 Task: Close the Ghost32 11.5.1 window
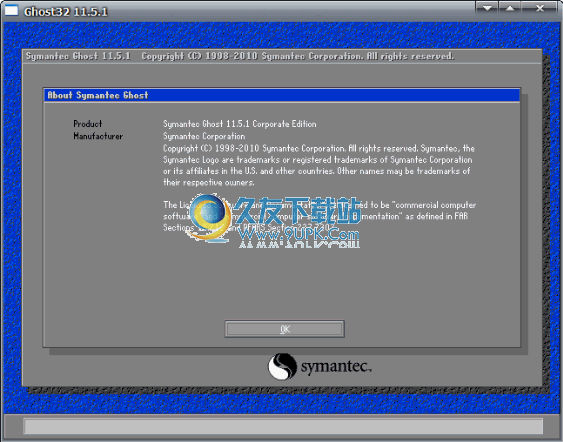pyautogui.click(x=540, y=8)
